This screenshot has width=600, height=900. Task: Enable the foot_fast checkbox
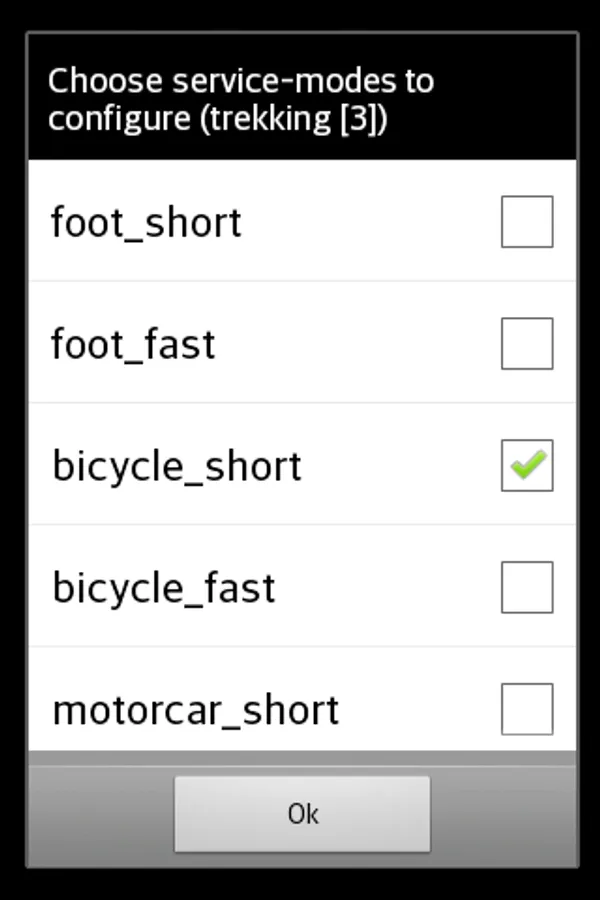pos(526,343)
